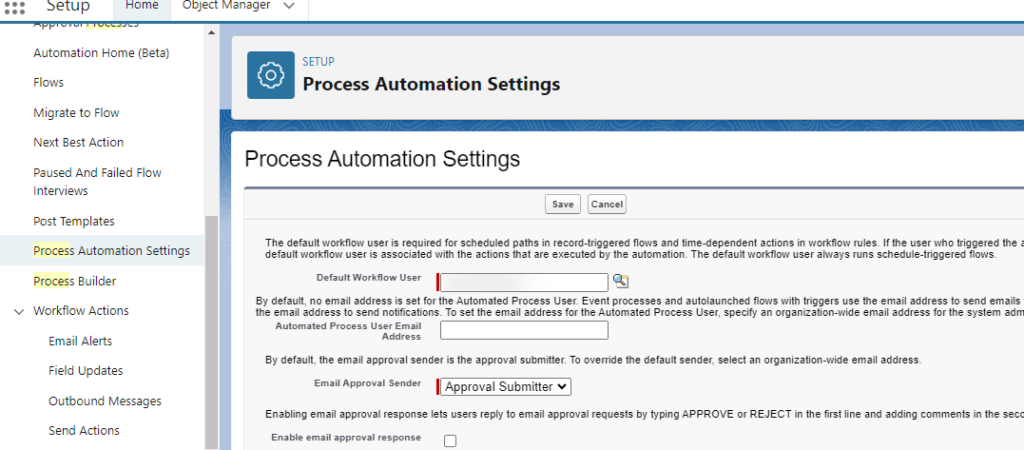Click the sidebar scrollbar thumb
This screenshot has height=450, width=1024.
click(x=211, y=332)
